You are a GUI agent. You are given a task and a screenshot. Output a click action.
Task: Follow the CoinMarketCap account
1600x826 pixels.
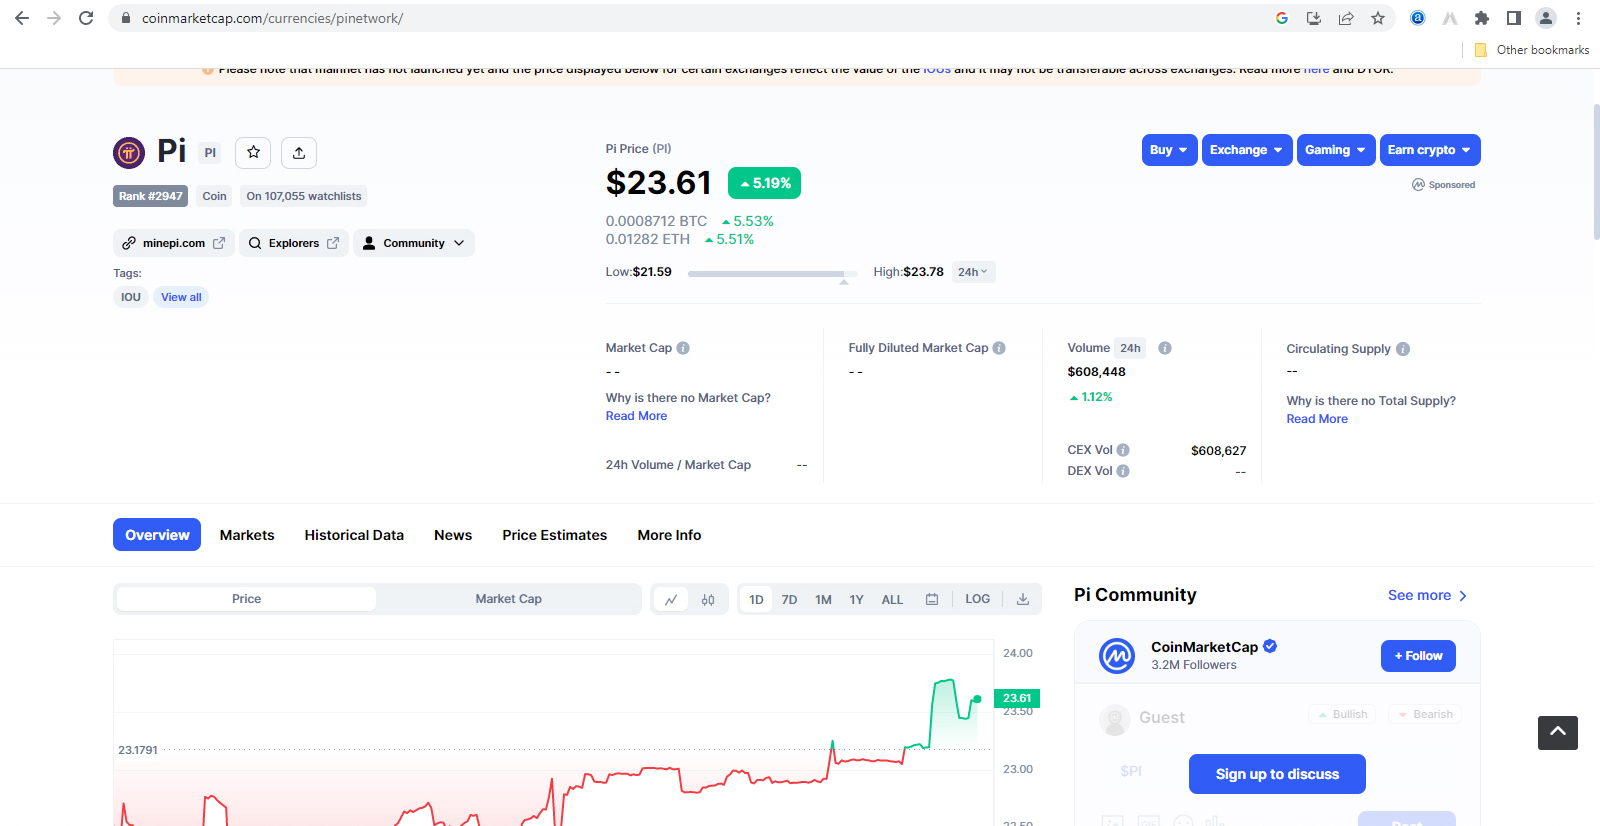pyautogui.click(x=1418, y=656)
